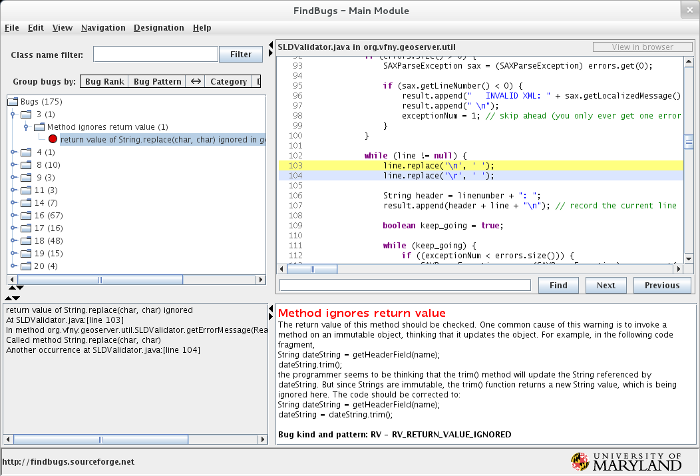Click the source horizontal scrollbar thumb
700x476 pixels.
312,269
